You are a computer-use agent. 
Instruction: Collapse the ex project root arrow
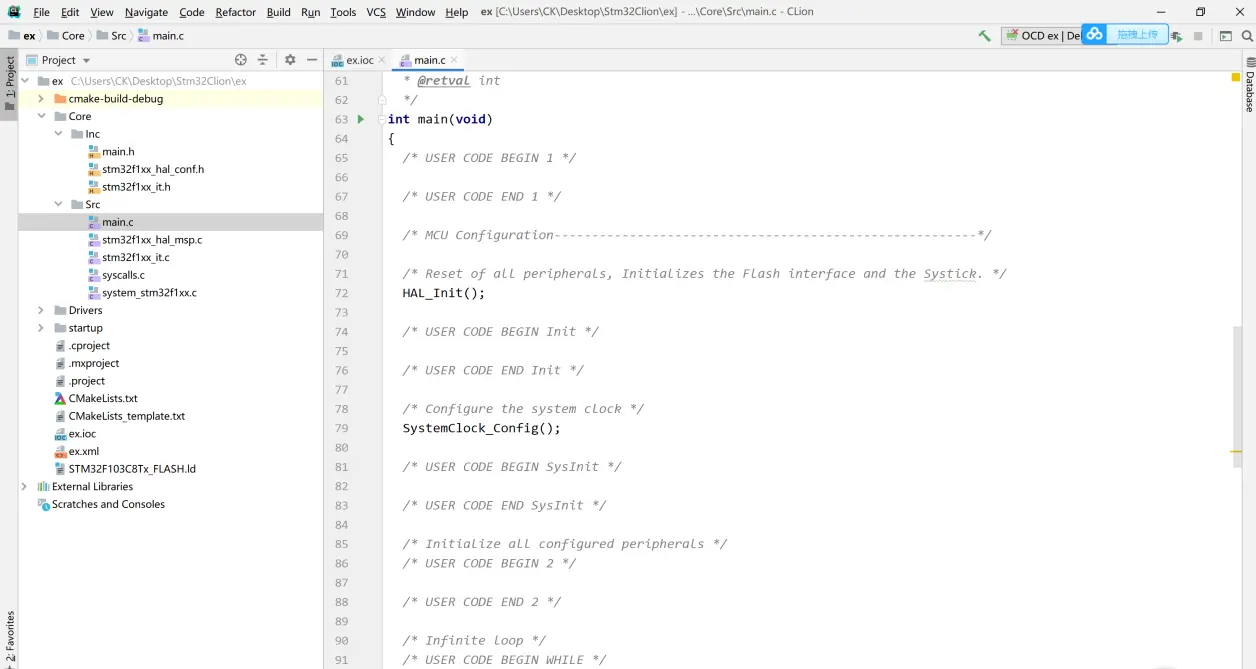pos(25,81)
